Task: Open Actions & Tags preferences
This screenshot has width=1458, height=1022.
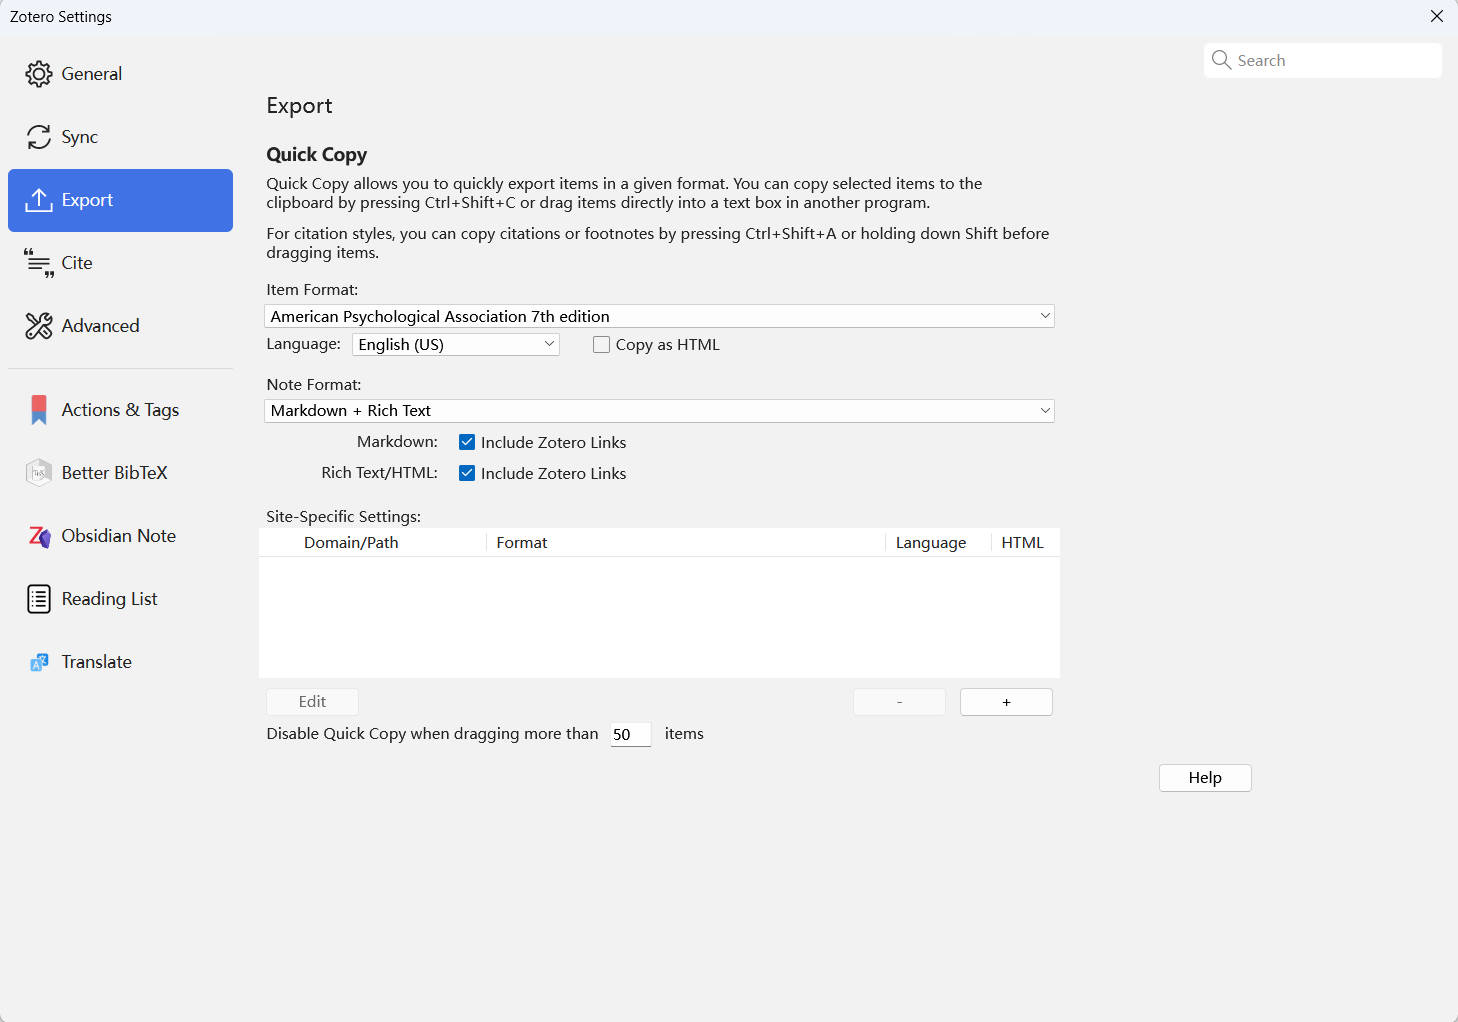Action: [x=120, y=410]
